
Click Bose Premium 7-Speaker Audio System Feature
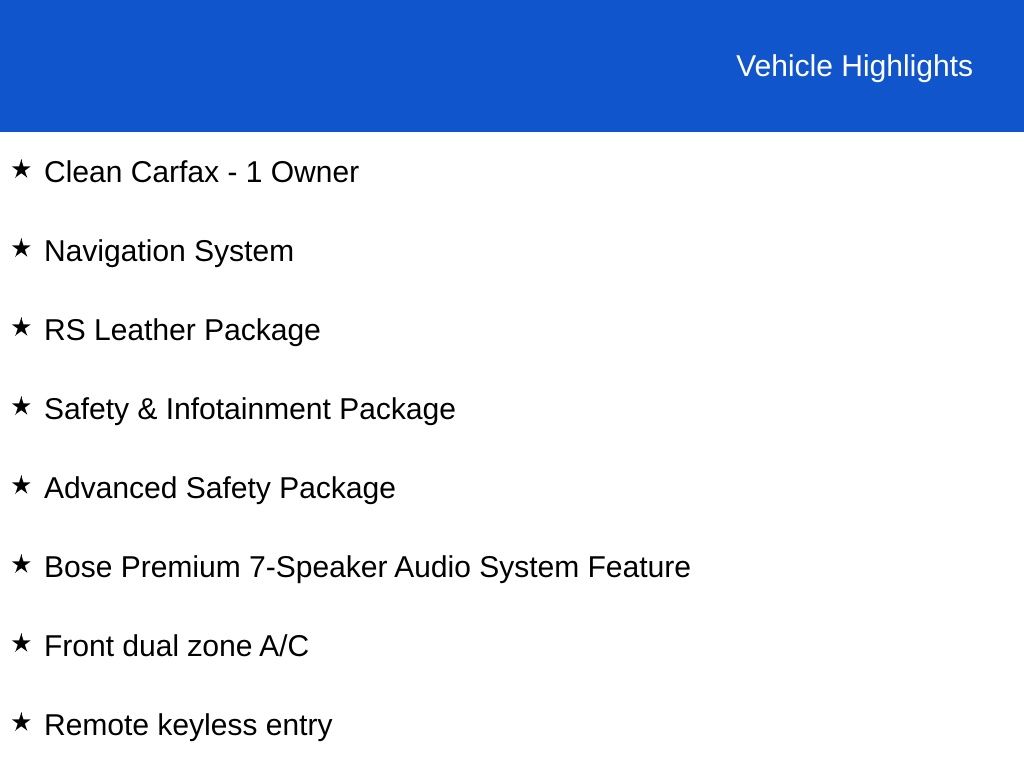[367, 567]
